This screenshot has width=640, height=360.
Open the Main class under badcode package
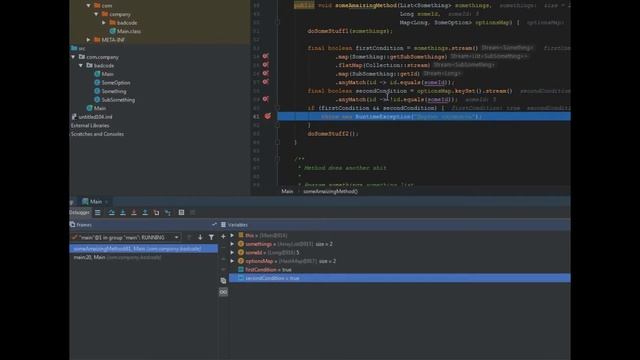pos(104,74)
